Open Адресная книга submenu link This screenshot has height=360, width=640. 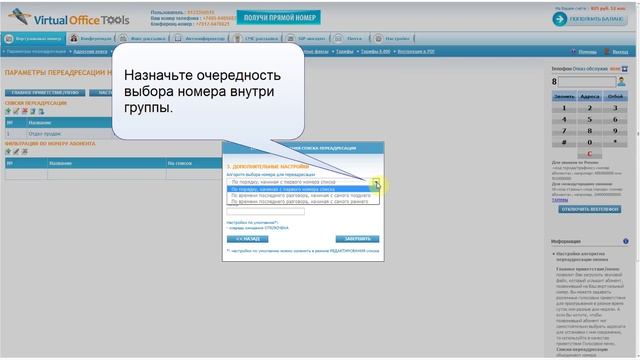90,52
